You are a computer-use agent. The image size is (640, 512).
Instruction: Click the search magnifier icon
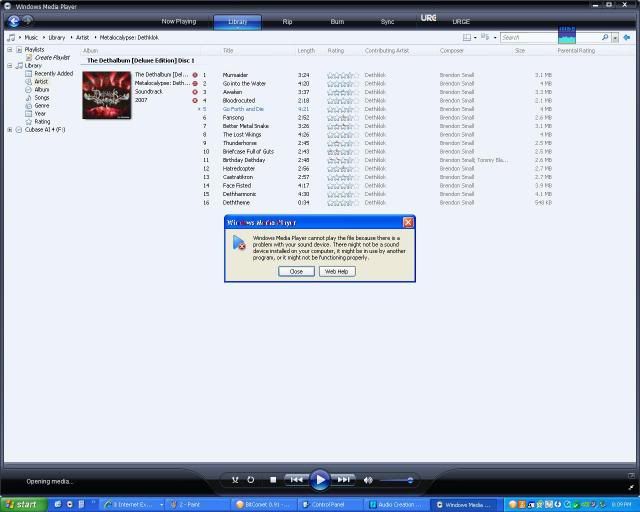pyautogui.click(x=605, y=38)
